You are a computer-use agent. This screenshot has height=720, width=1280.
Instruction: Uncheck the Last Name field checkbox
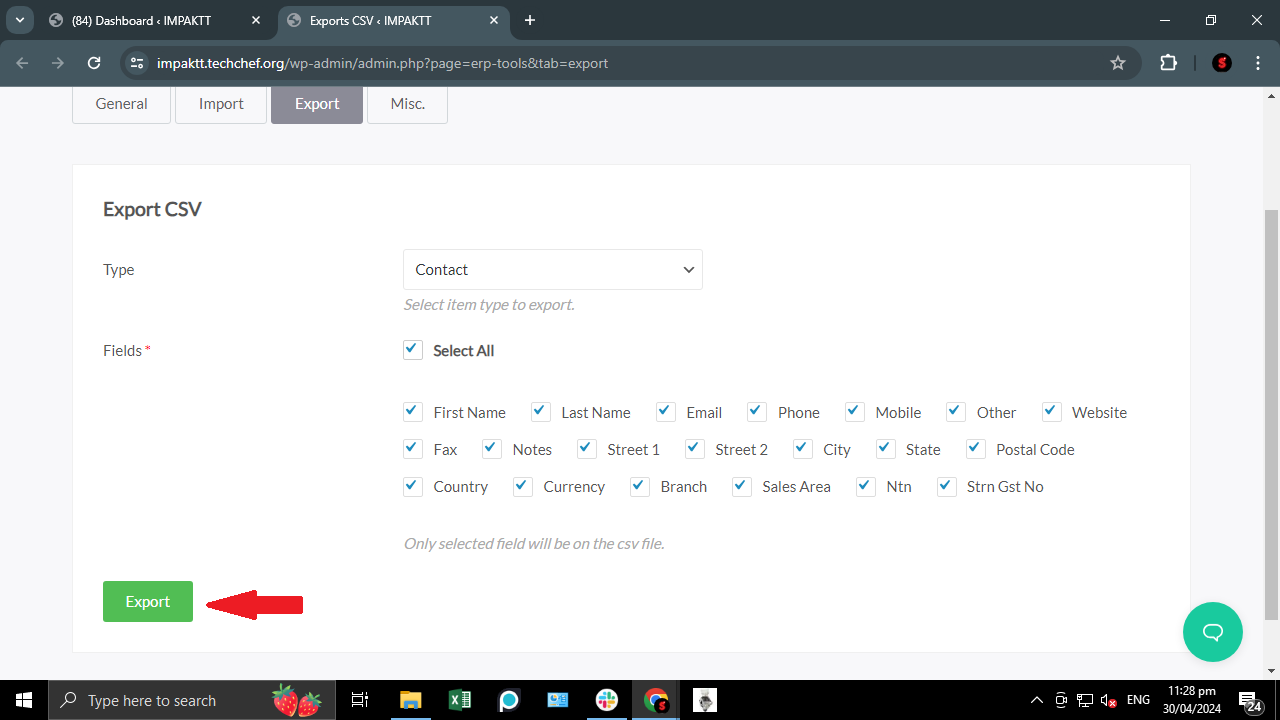pos(541,412)
